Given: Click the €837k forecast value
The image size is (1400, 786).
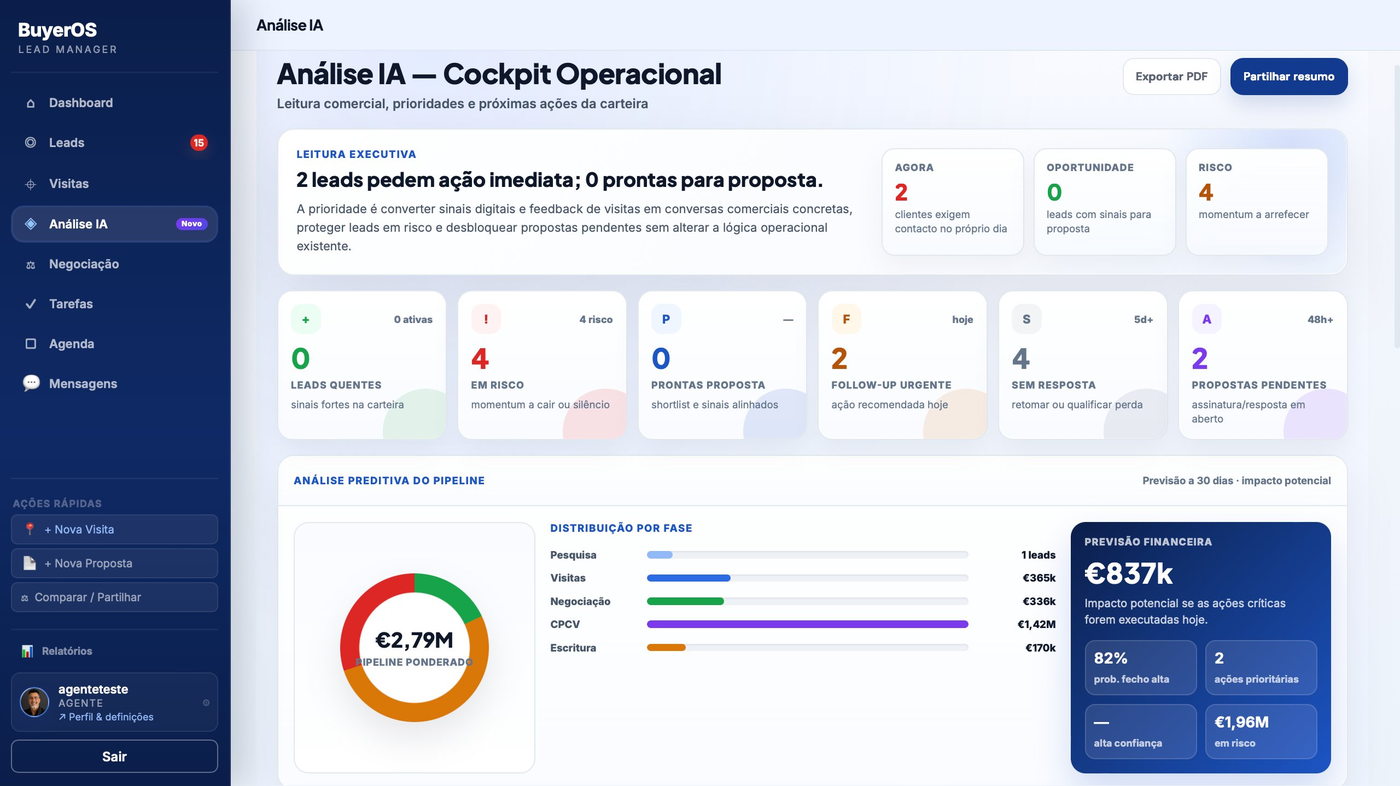Looking at the screenshot, I should [1129, 574].
